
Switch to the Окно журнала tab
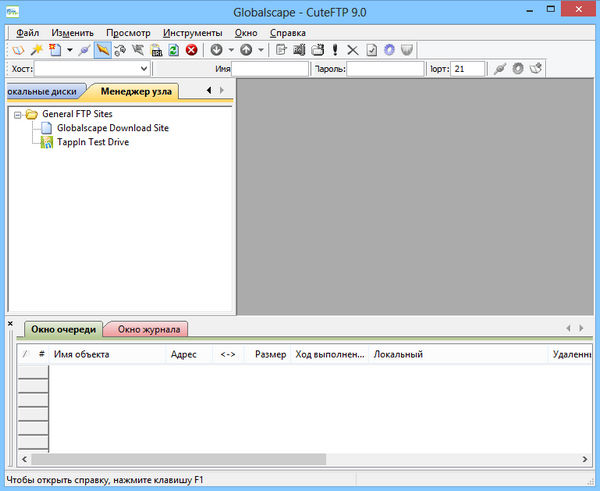(x=148, y=329)
